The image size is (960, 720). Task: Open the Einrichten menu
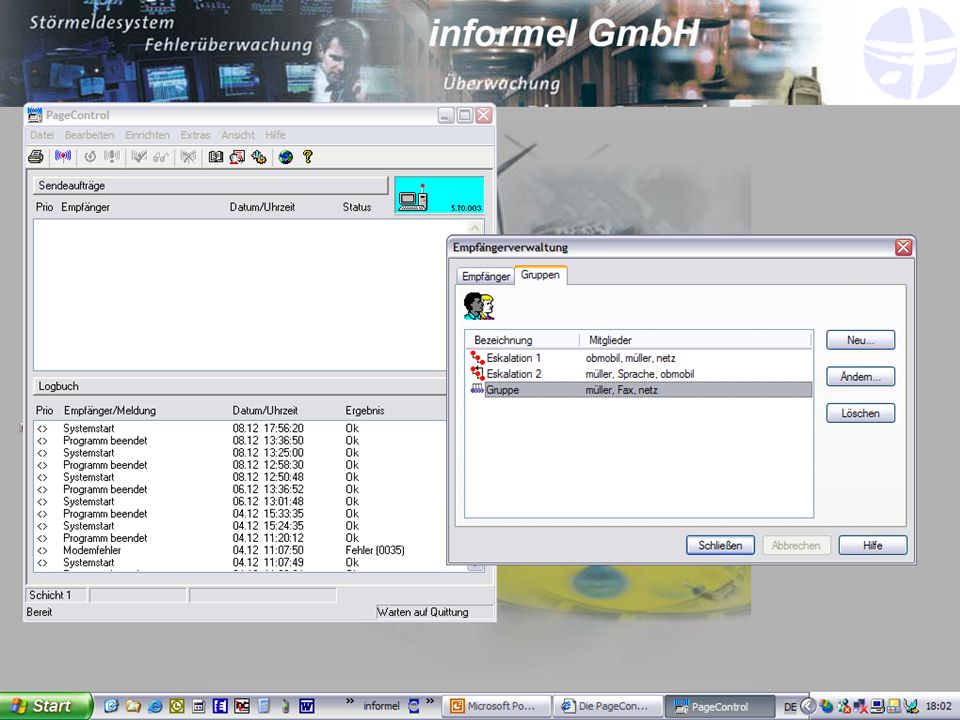[148, 135]
